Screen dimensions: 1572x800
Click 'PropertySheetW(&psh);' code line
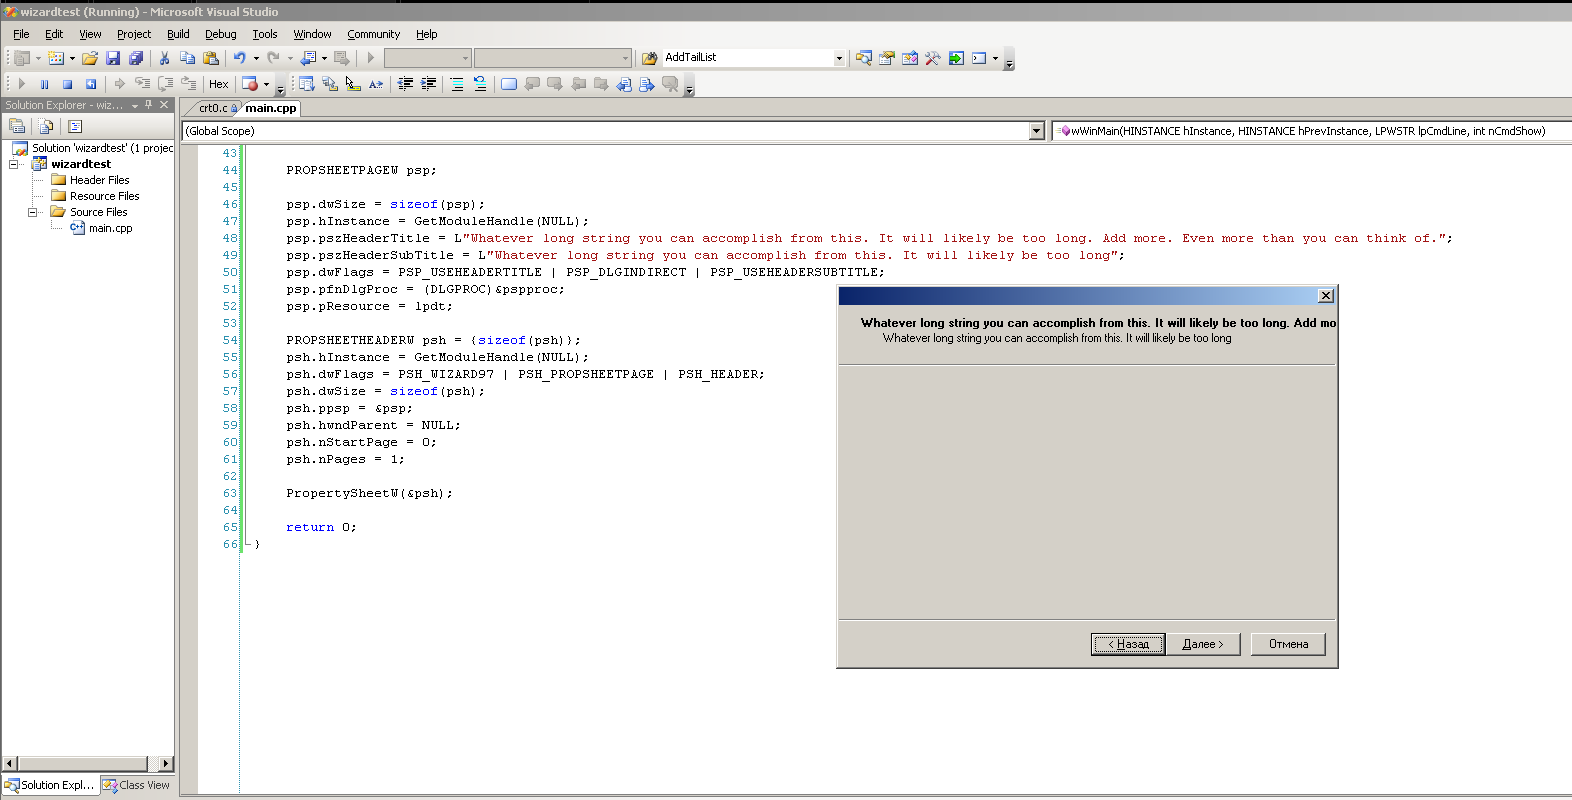click(x=369, y=493)
